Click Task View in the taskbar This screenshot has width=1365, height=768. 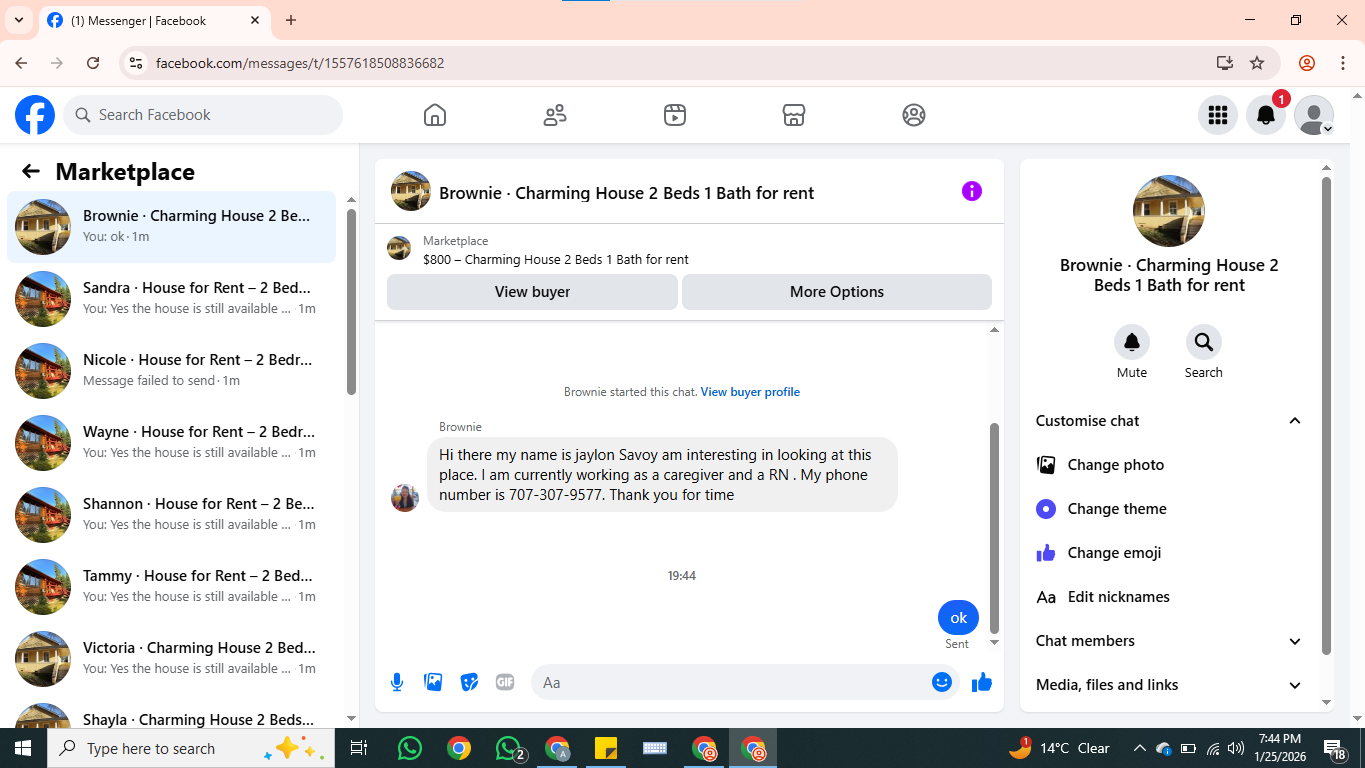click(359, 748)
